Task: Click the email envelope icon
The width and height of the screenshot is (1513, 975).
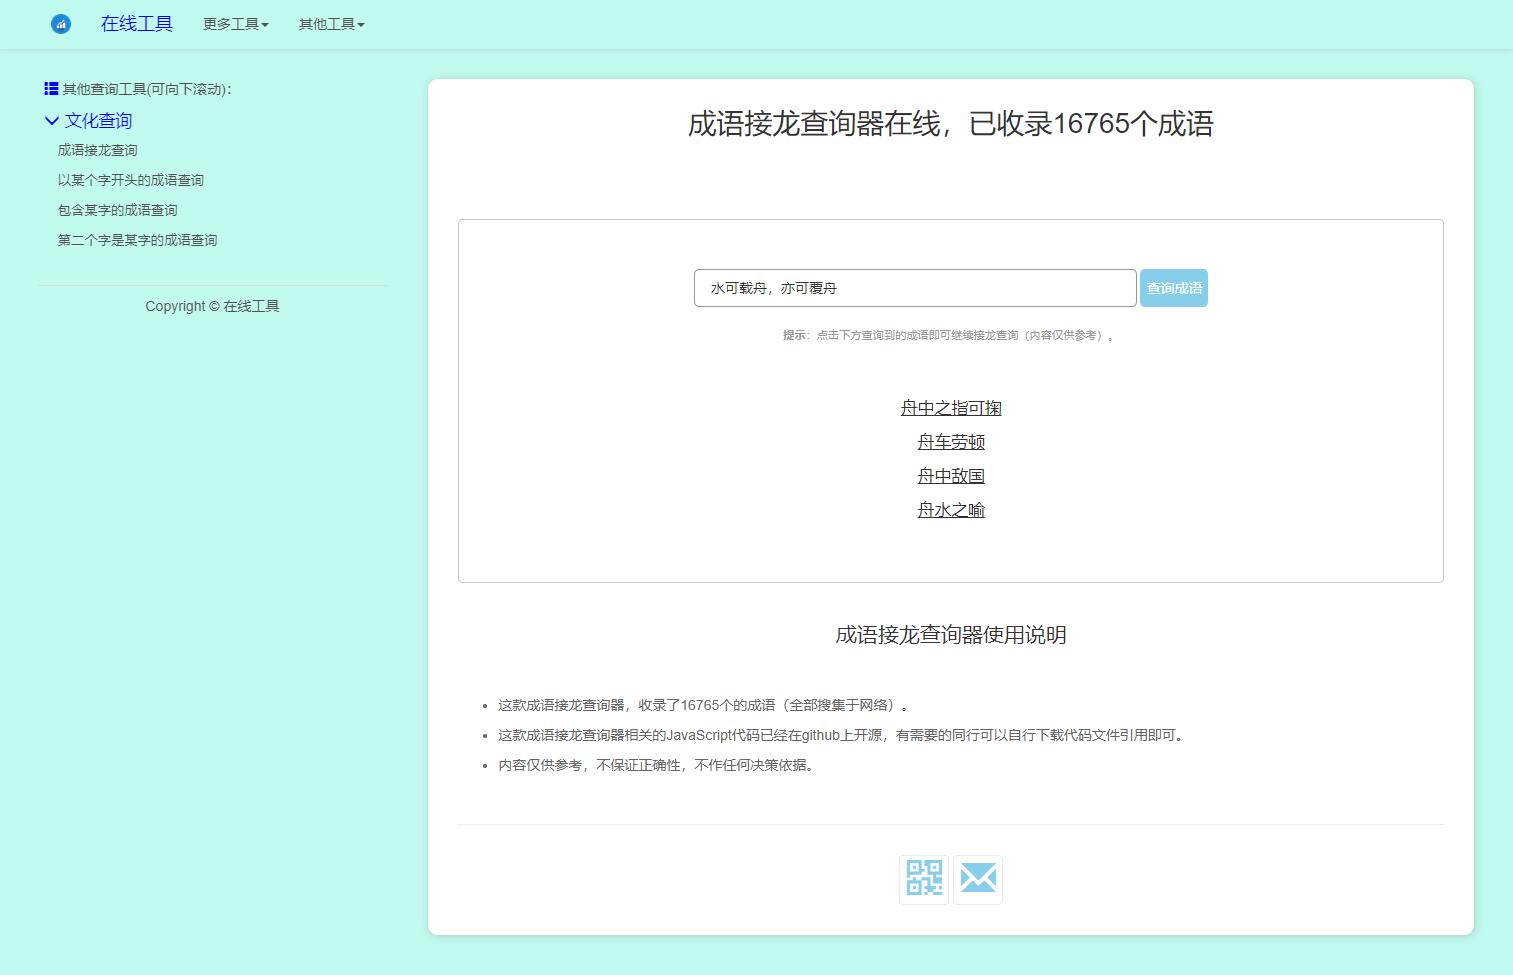Action: point(978,879)
